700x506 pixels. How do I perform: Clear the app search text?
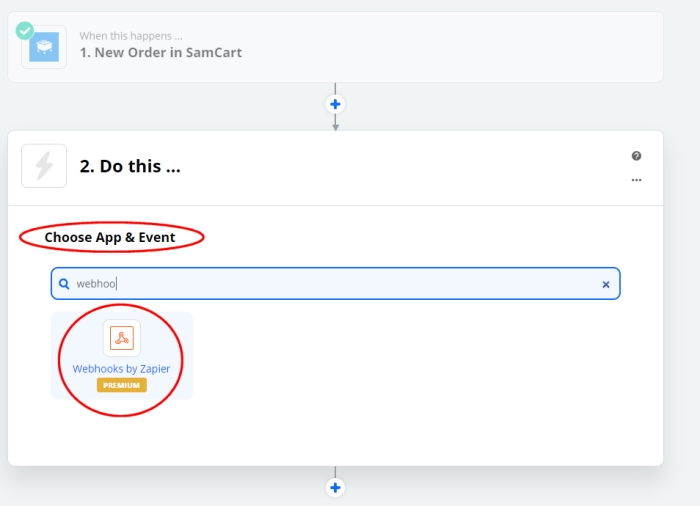pyautogui.click(x=606, y=284)
